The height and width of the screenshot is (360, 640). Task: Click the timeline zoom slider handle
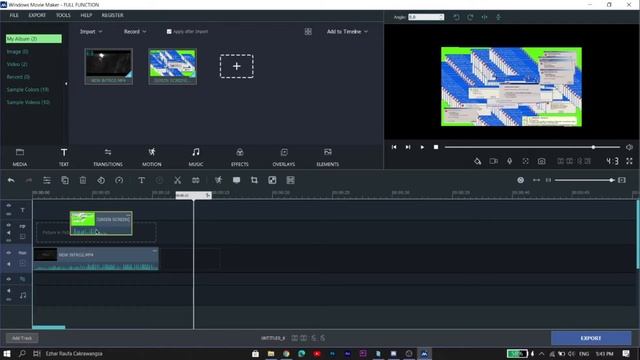pos(612,180)
